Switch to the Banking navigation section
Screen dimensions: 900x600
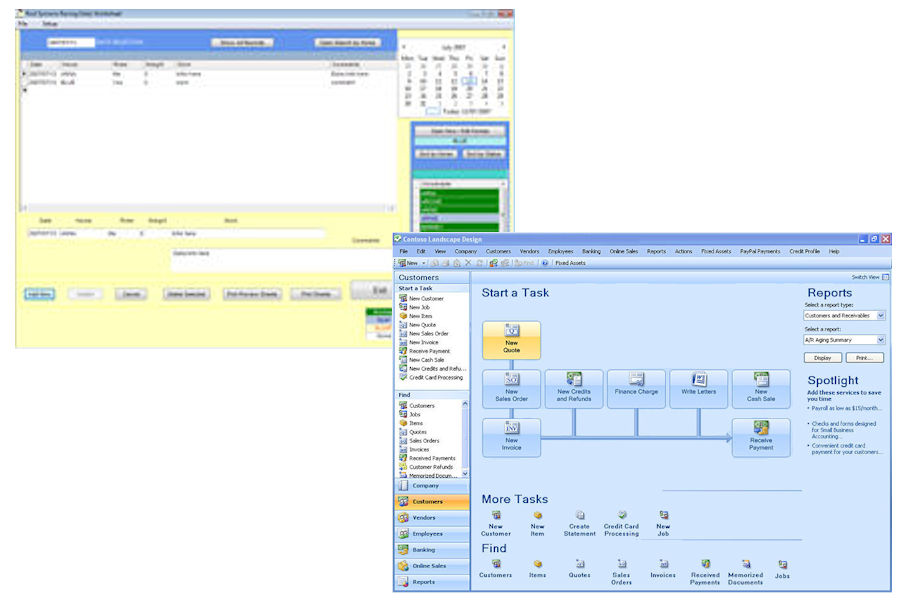[431, 550]
